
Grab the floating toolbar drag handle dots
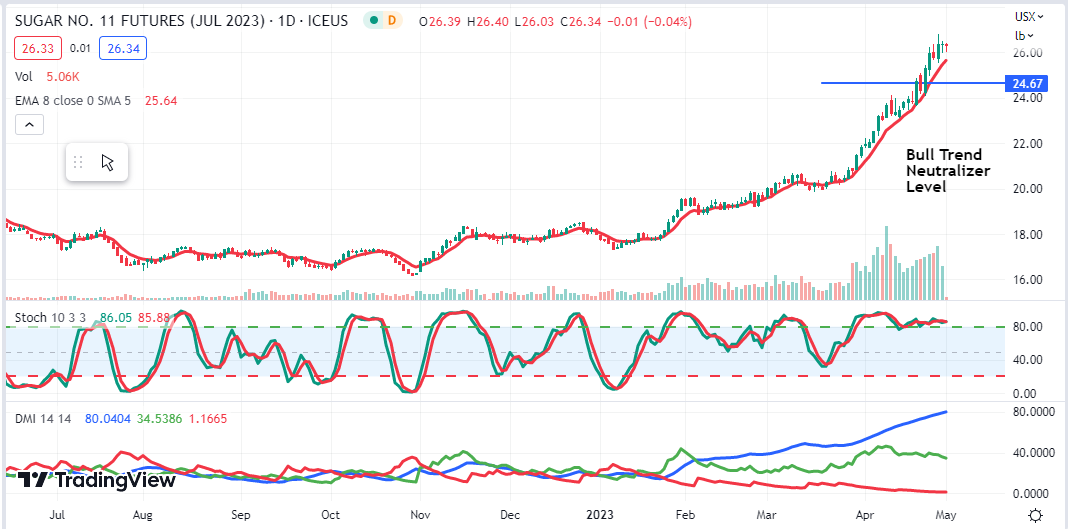pyautogui.click(x=78, y=162)
